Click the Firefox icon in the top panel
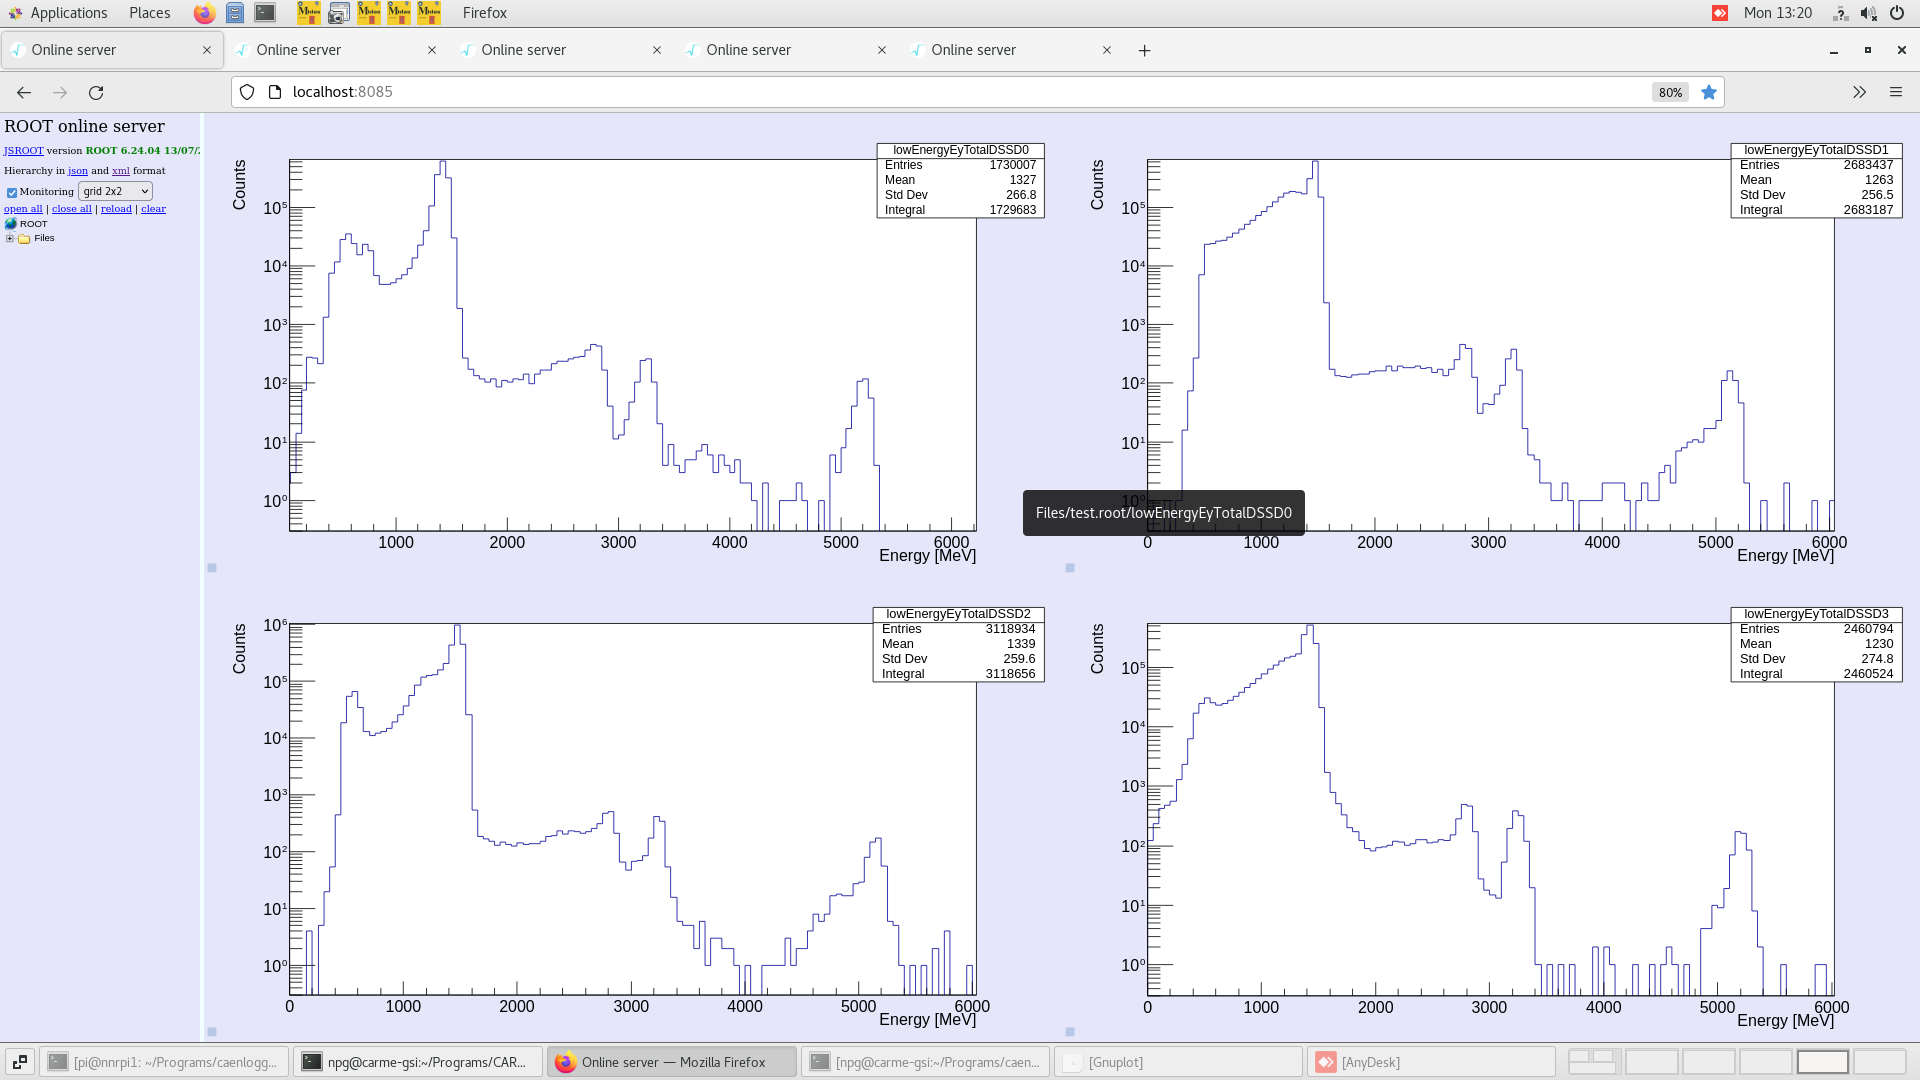 (204, 14)
